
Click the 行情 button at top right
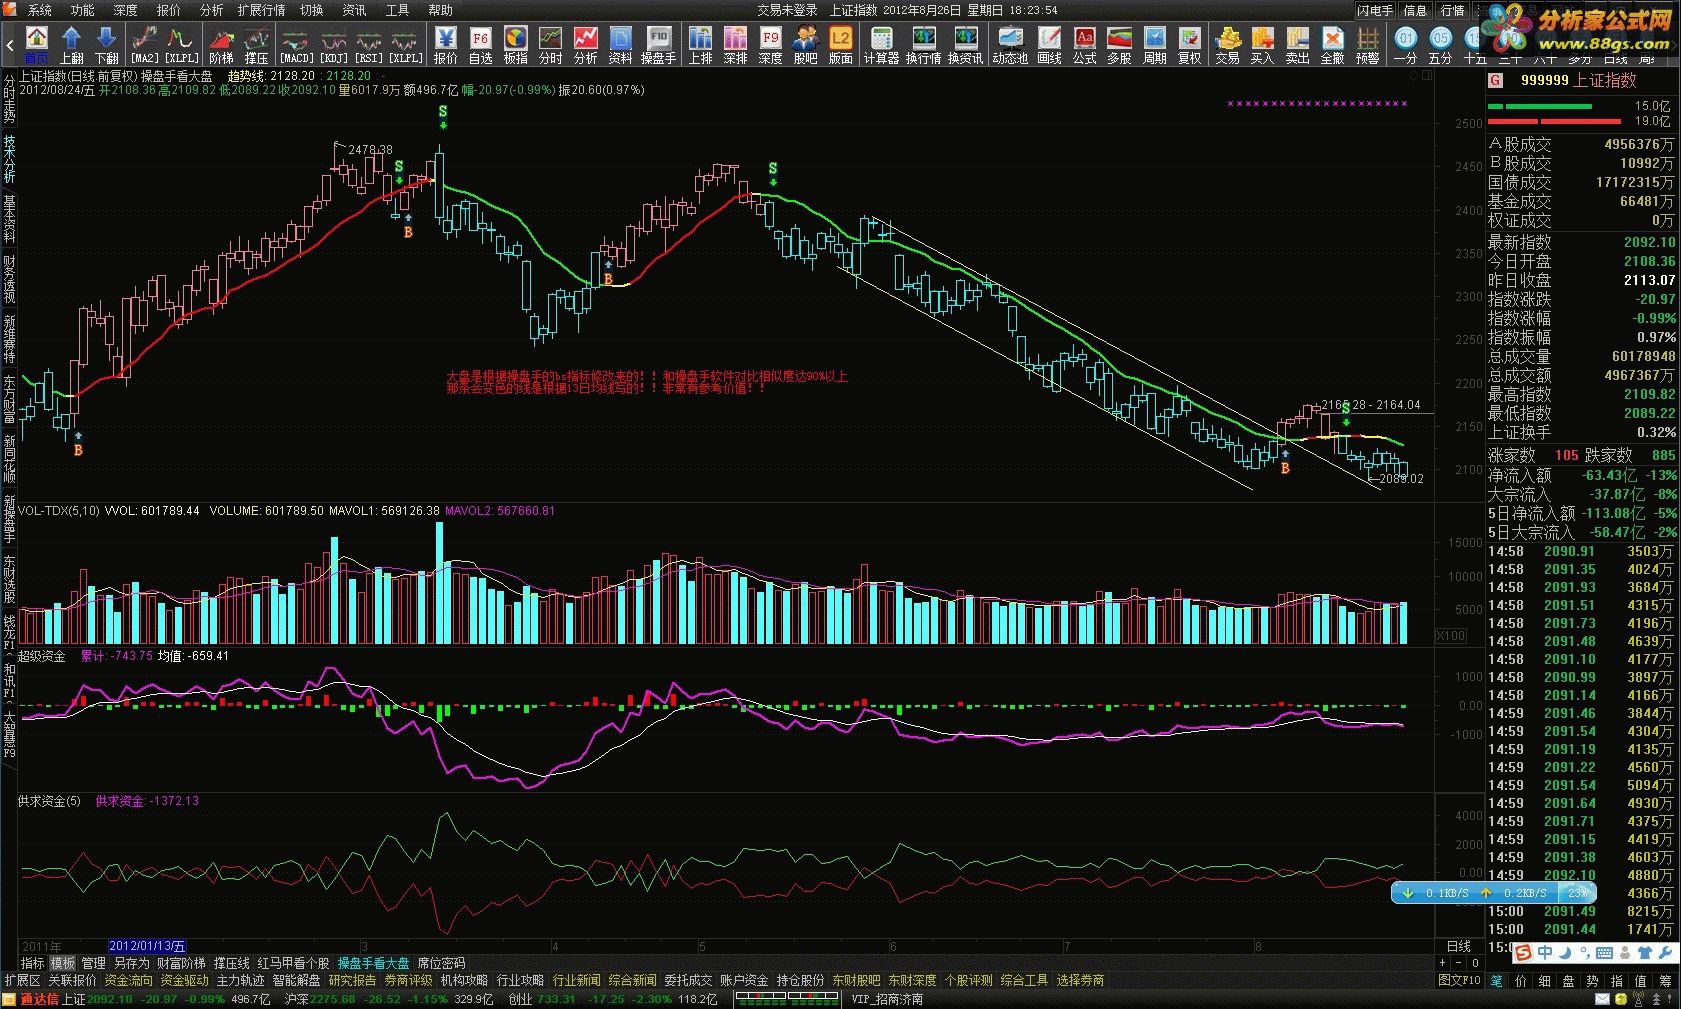click(x=1453, y=10)
